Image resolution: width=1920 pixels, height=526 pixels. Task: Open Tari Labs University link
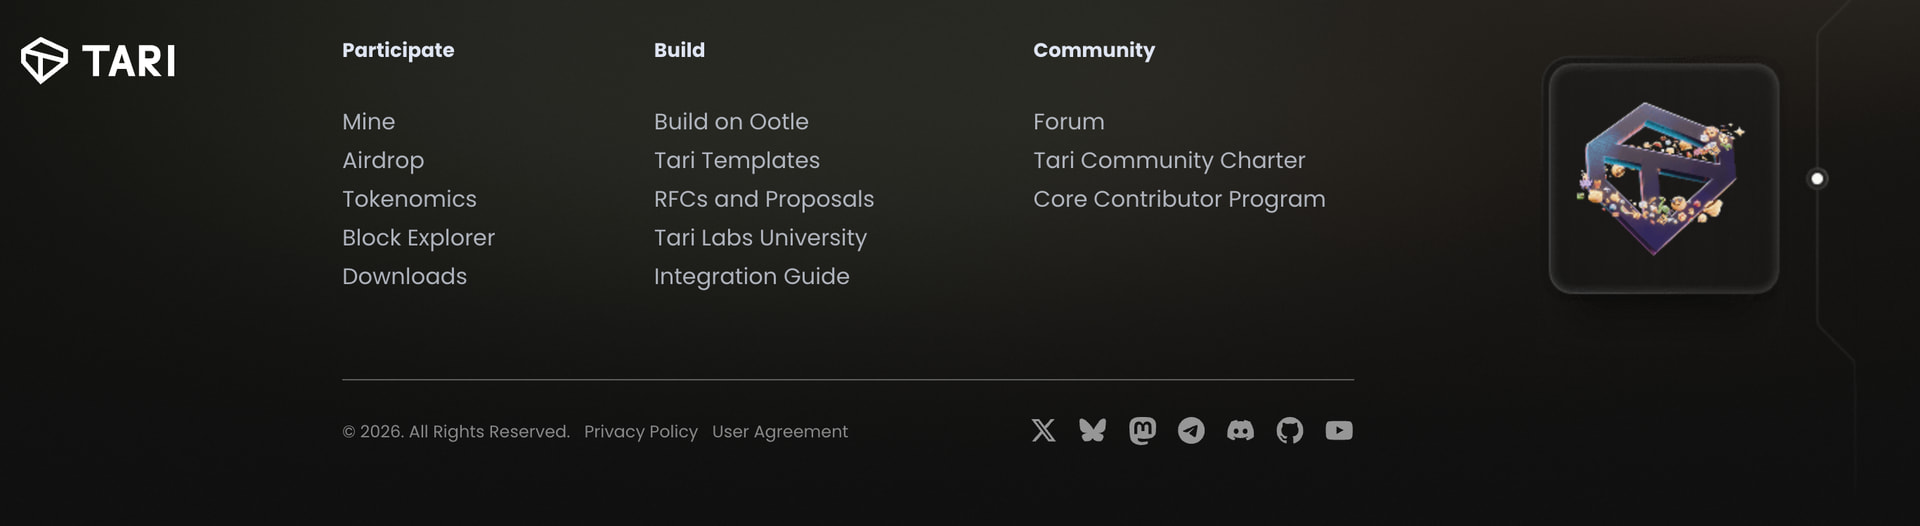[760, 238]
